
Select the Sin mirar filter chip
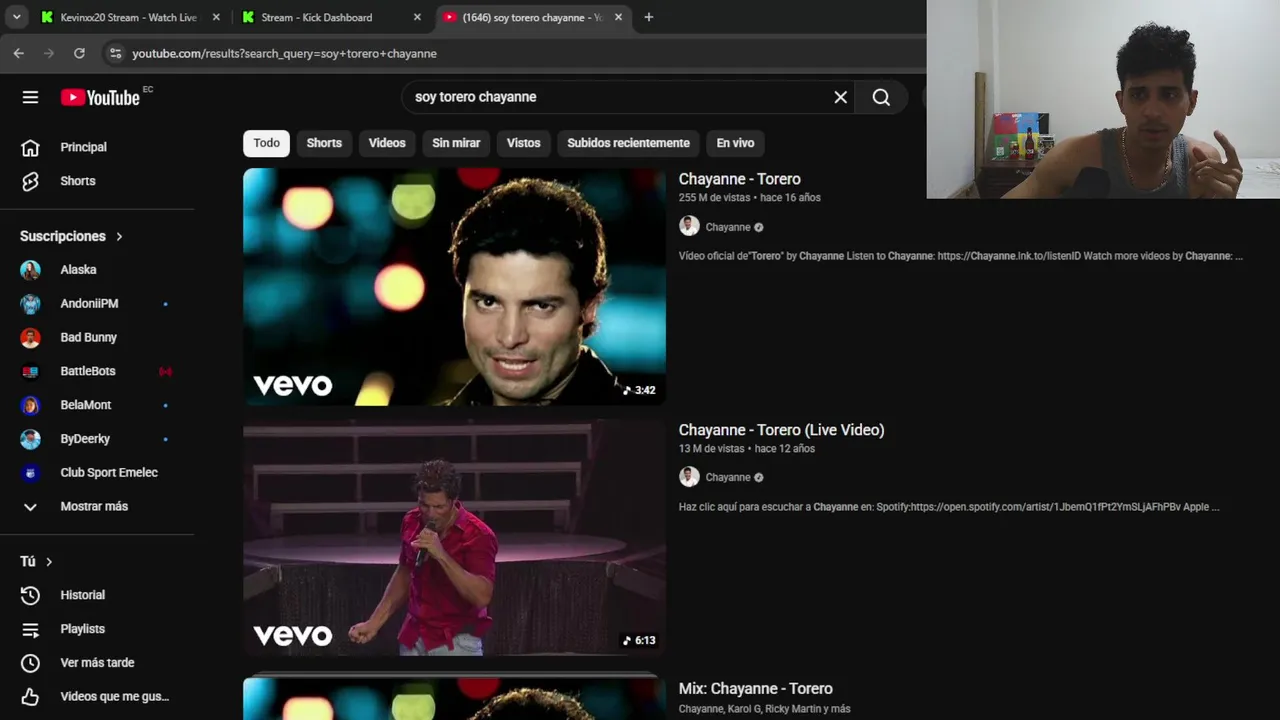click(x=456, y=143)
